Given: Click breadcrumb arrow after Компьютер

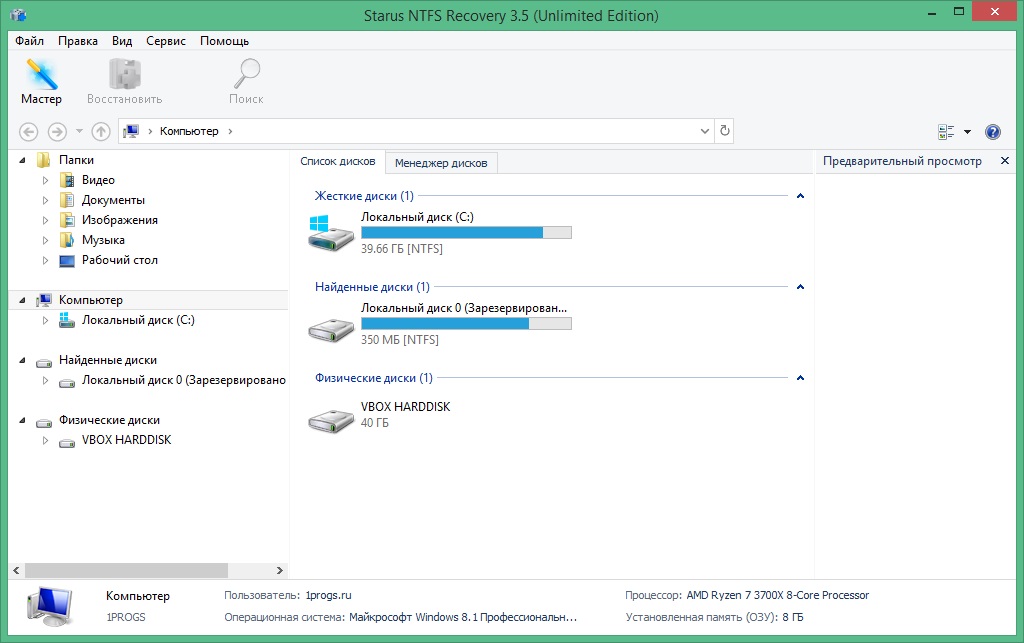Looking at the screenshot, I should [x=230, y=131].
